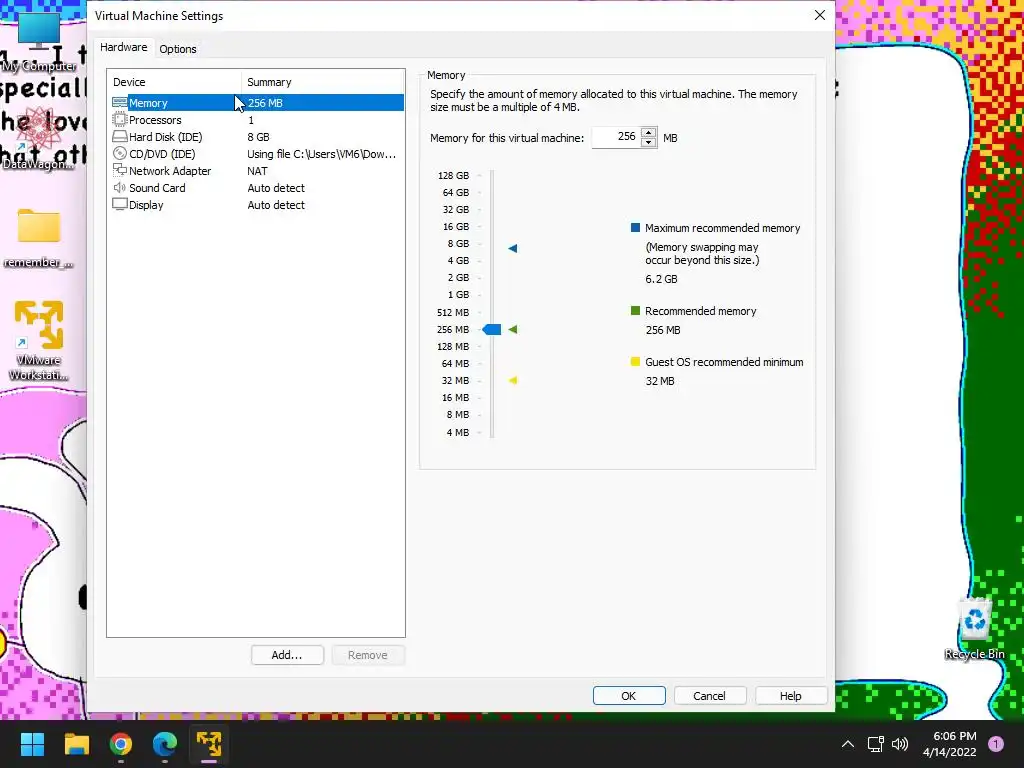Screen dimensions: 1024x768
Task: Click the 4 GB slider label
Action: click(458, 260)
